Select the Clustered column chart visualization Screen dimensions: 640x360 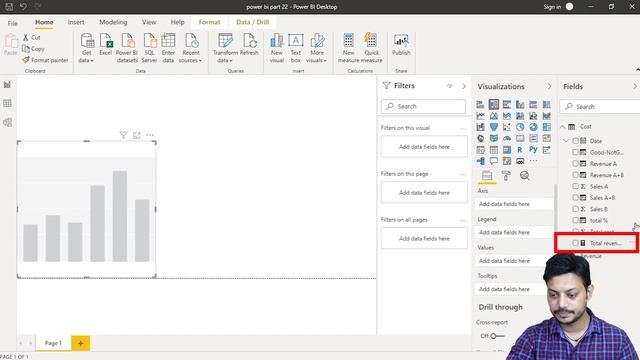tap(520, 104)
